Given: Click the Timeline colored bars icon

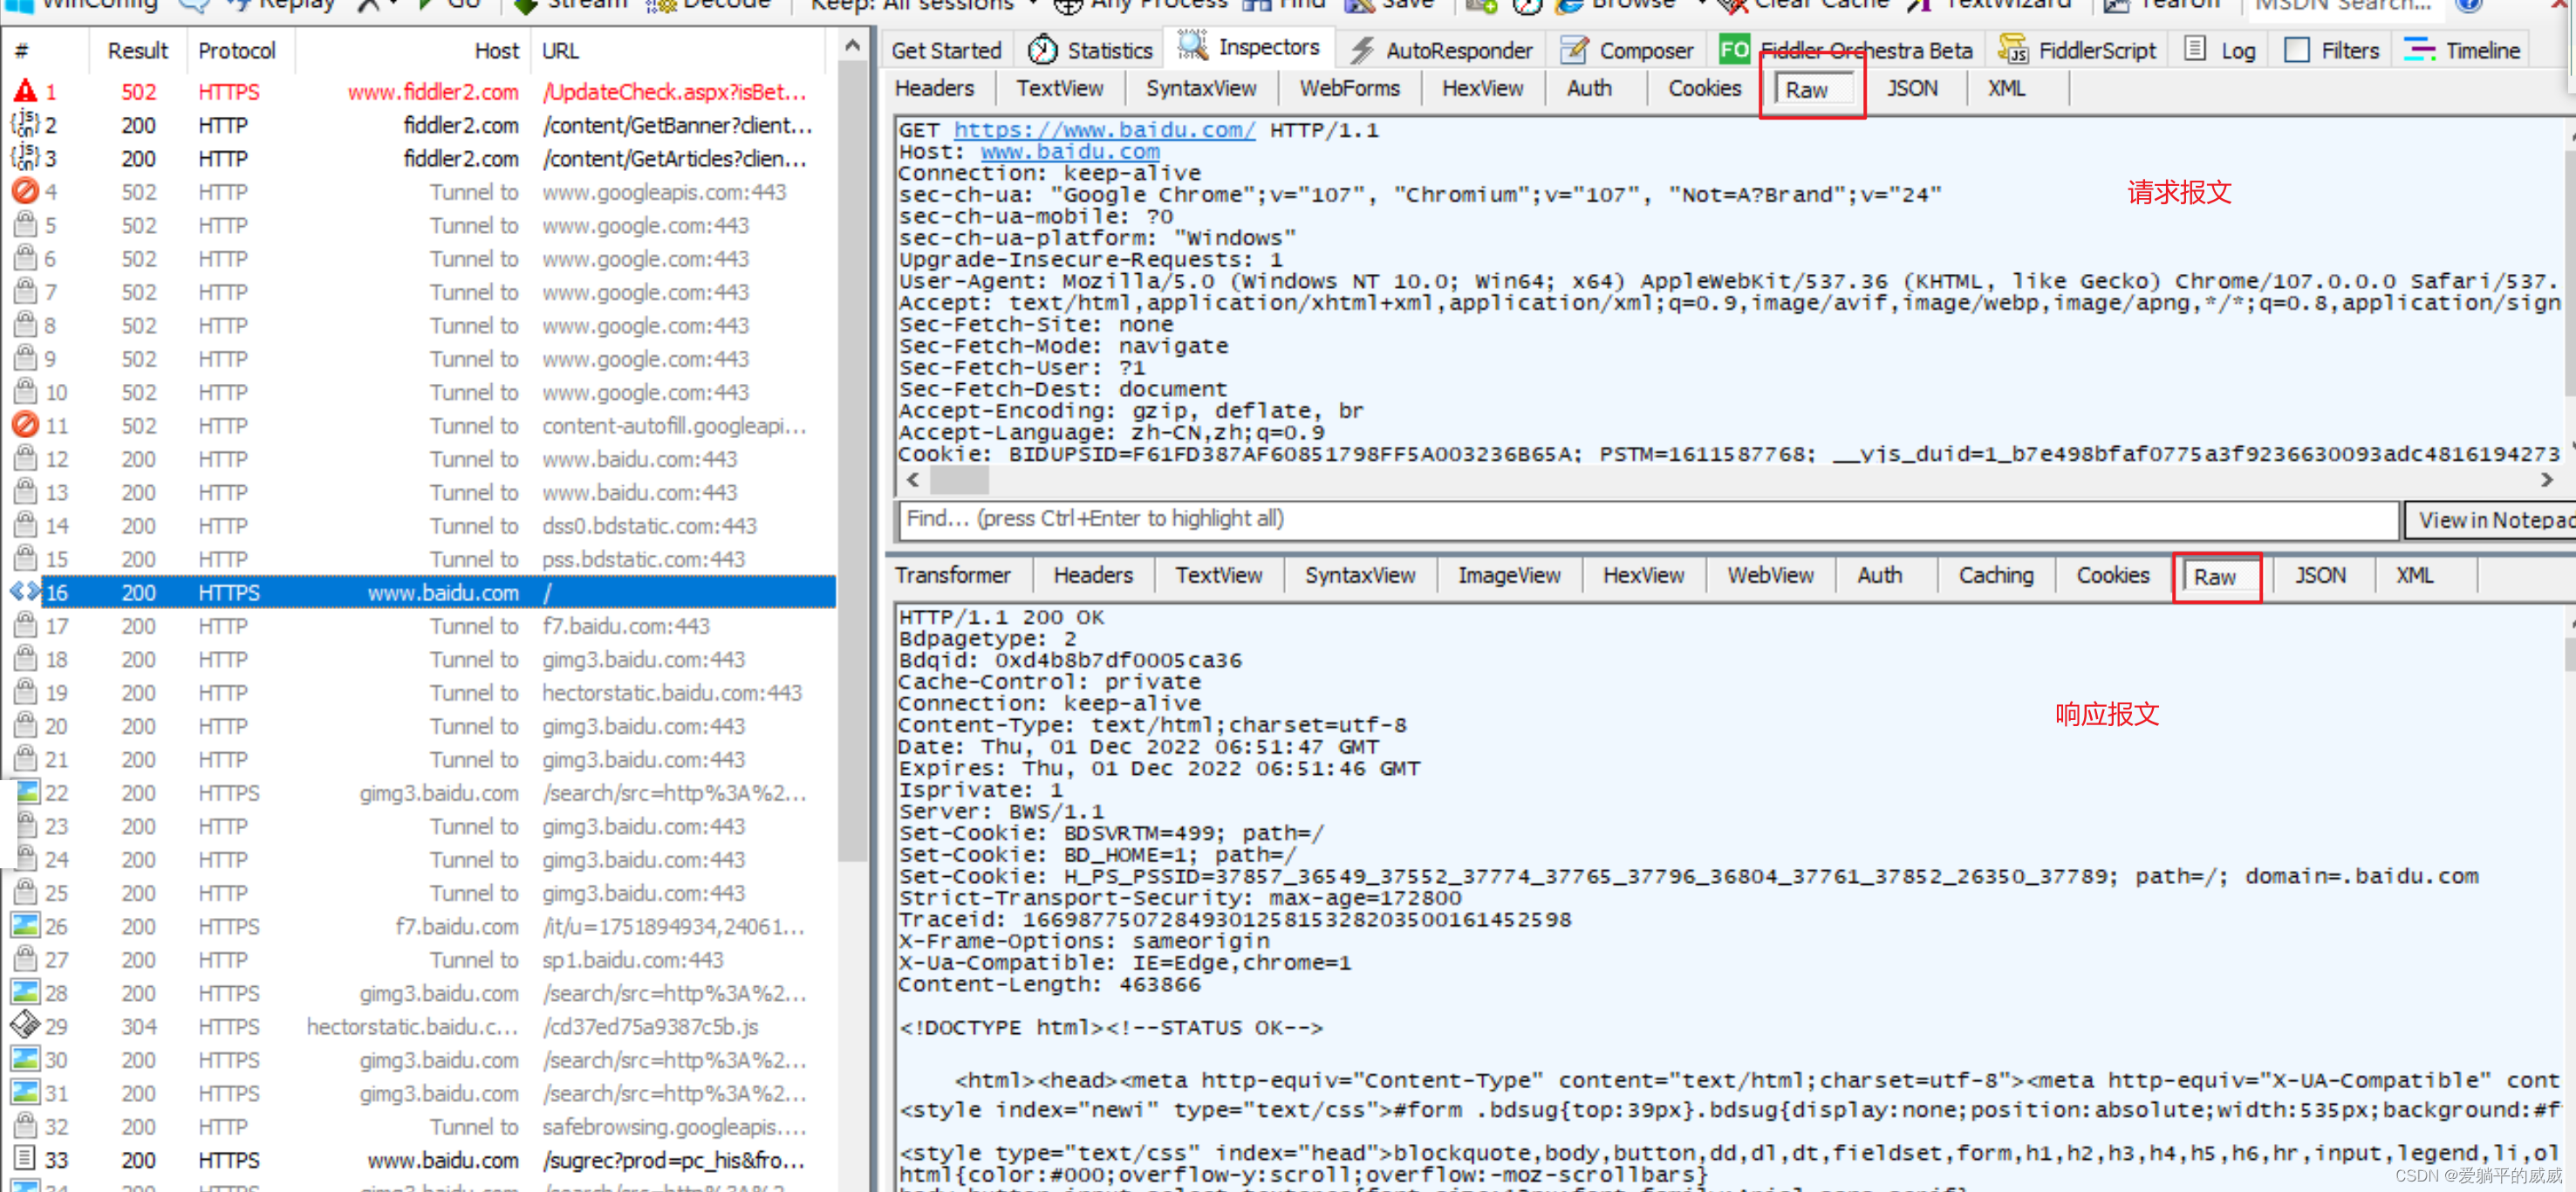Looking at the screenshot, I should [x=2419, y=49].
